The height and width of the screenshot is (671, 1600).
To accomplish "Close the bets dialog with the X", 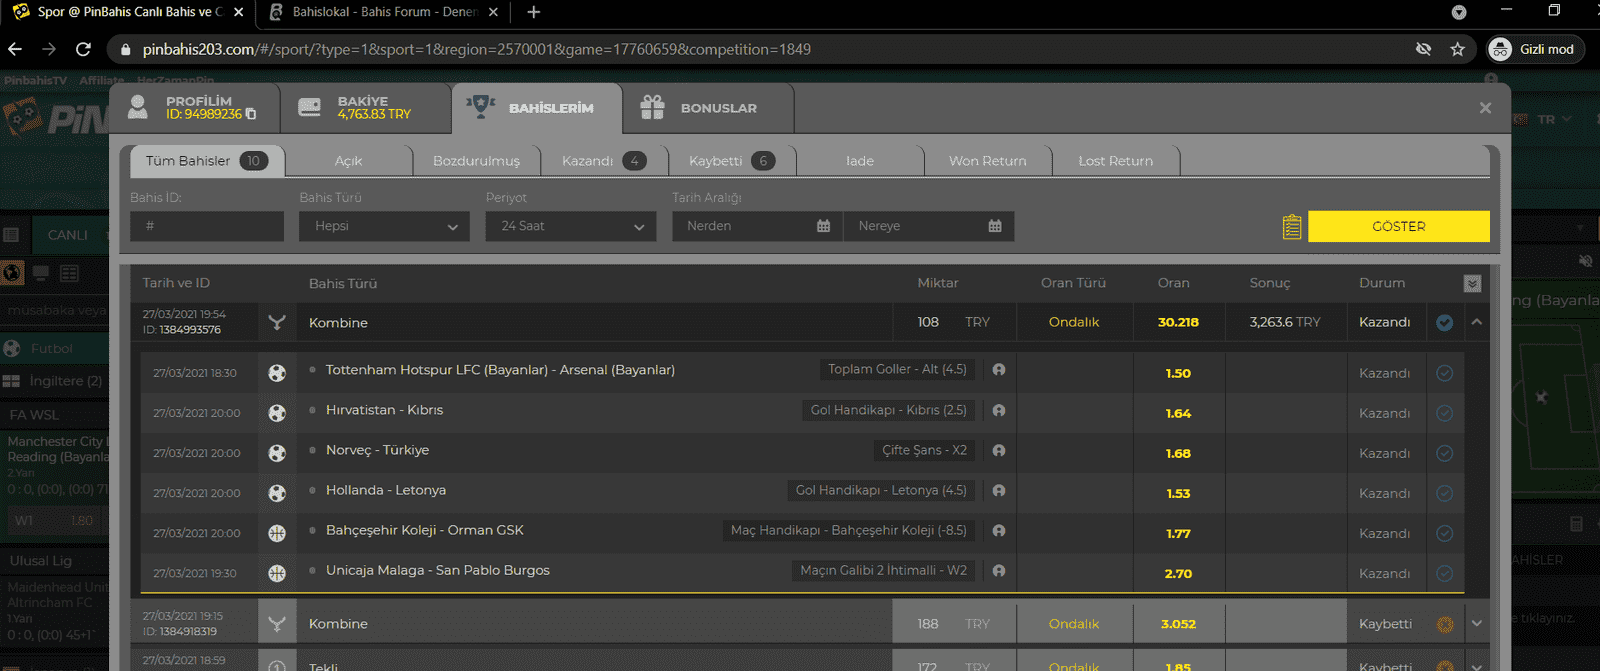I will click(1485, 108).
